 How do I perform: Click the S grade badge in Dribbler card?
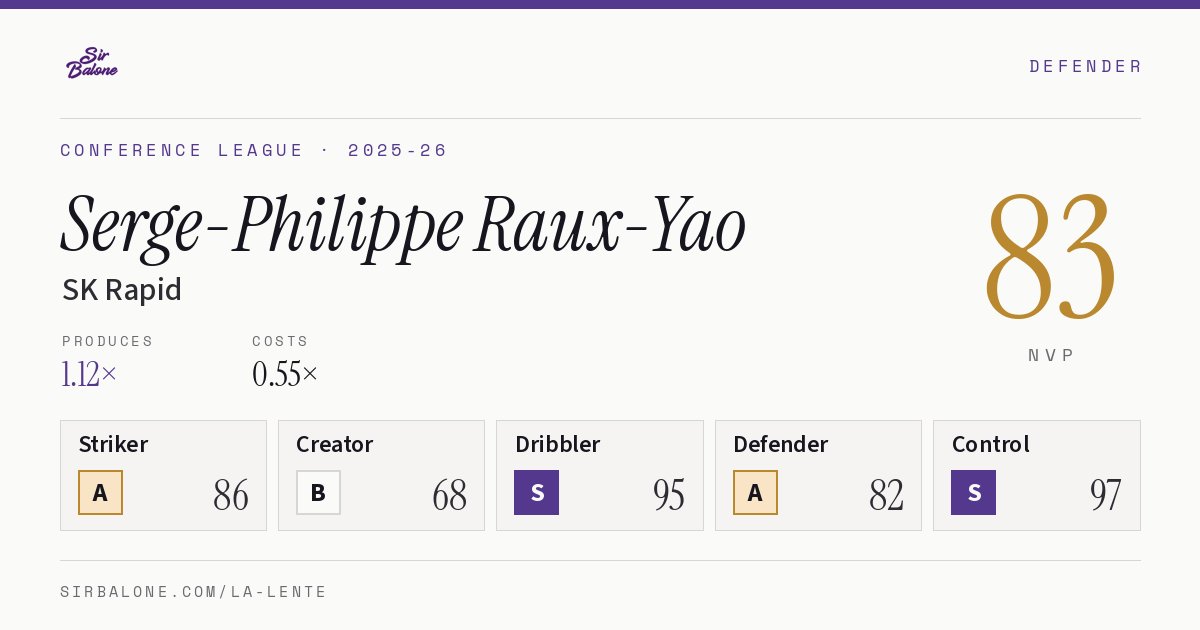[536, 493]
